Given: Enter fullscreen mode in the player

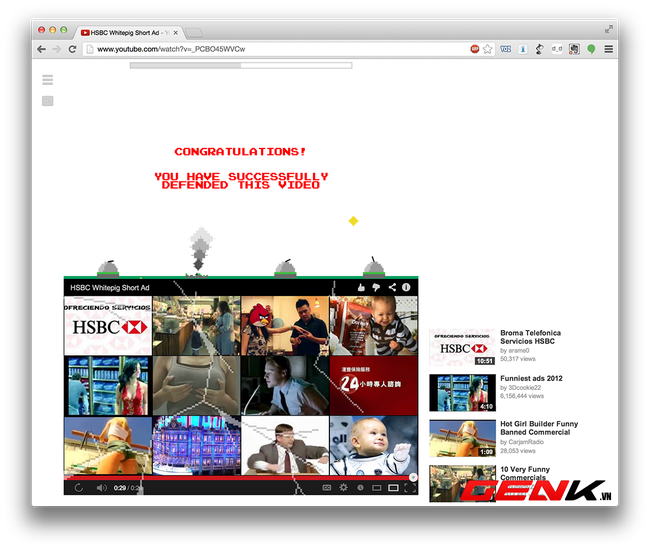Looking at the screenshot, I should (x=410, y=488).
